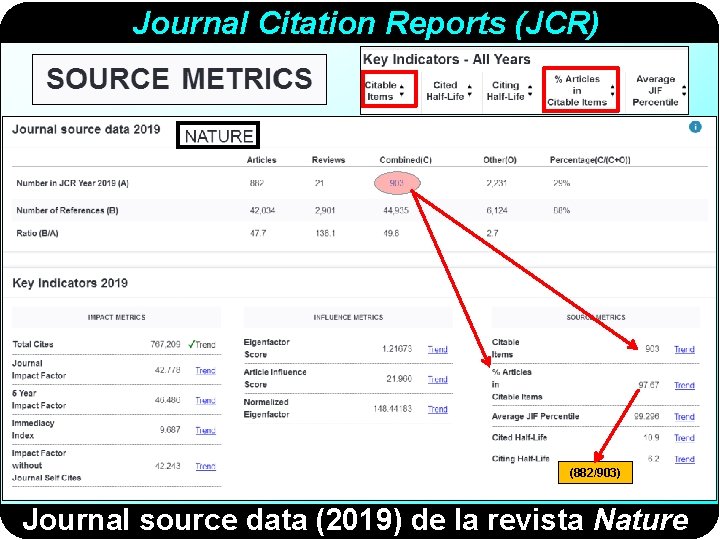This screenshot has width=720, height=540.
Task: Open Trend link for Average JIF Percentile
Action: click(684, 416)
